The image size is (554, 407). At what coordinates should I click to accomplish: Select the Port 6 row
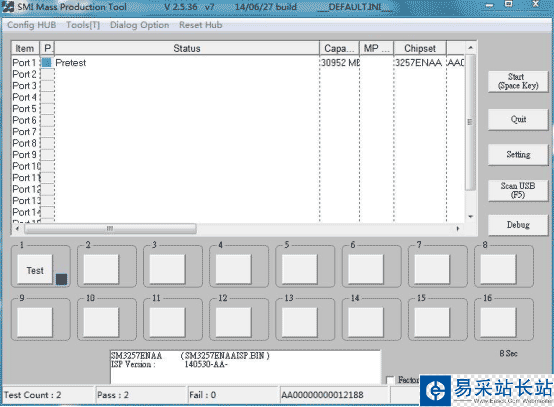238,120
